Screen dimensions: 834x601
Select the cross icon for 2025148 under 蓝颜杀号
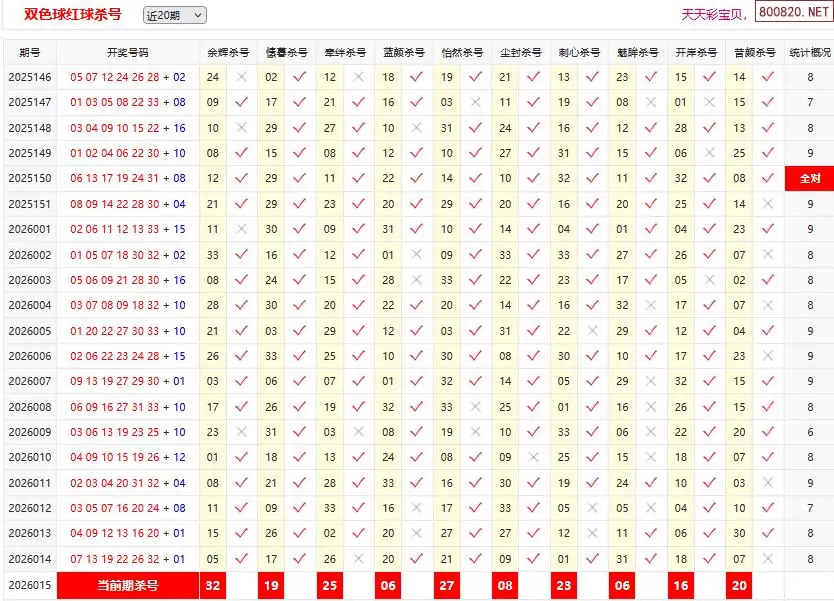click(416, 128)
